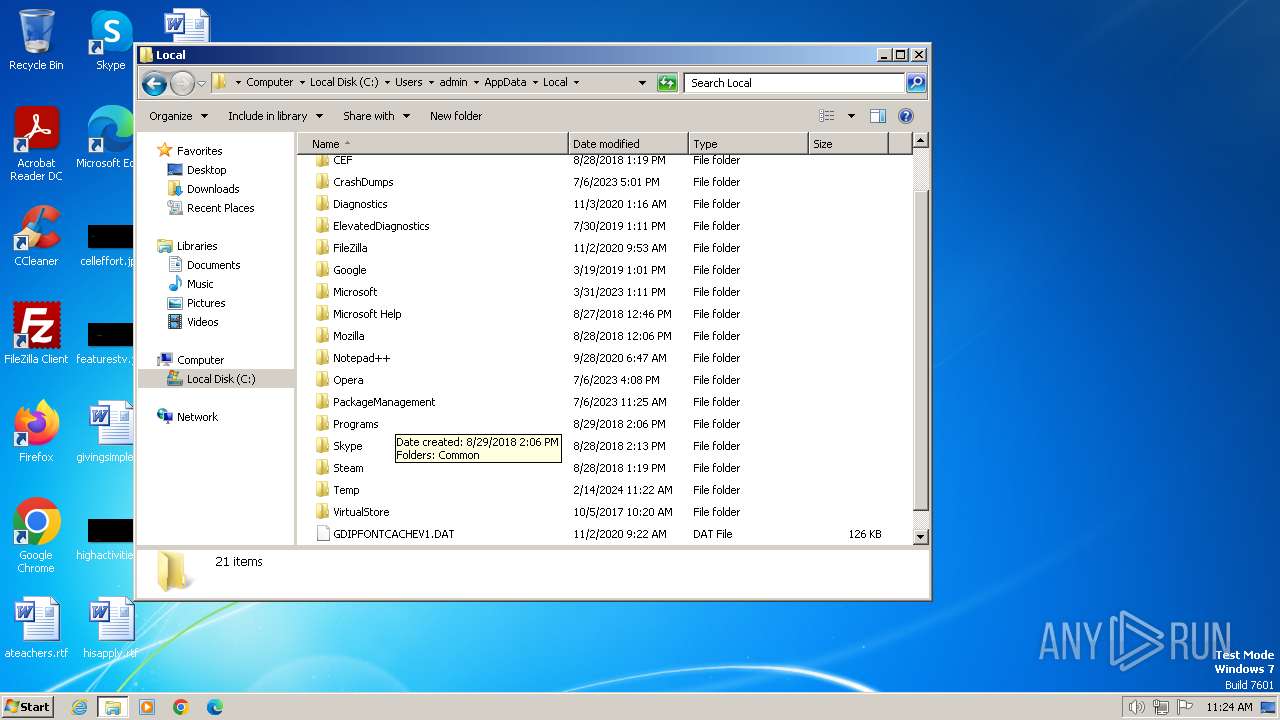
Task: Select CCleaner desktop shortcut
Action: point(36,236)
